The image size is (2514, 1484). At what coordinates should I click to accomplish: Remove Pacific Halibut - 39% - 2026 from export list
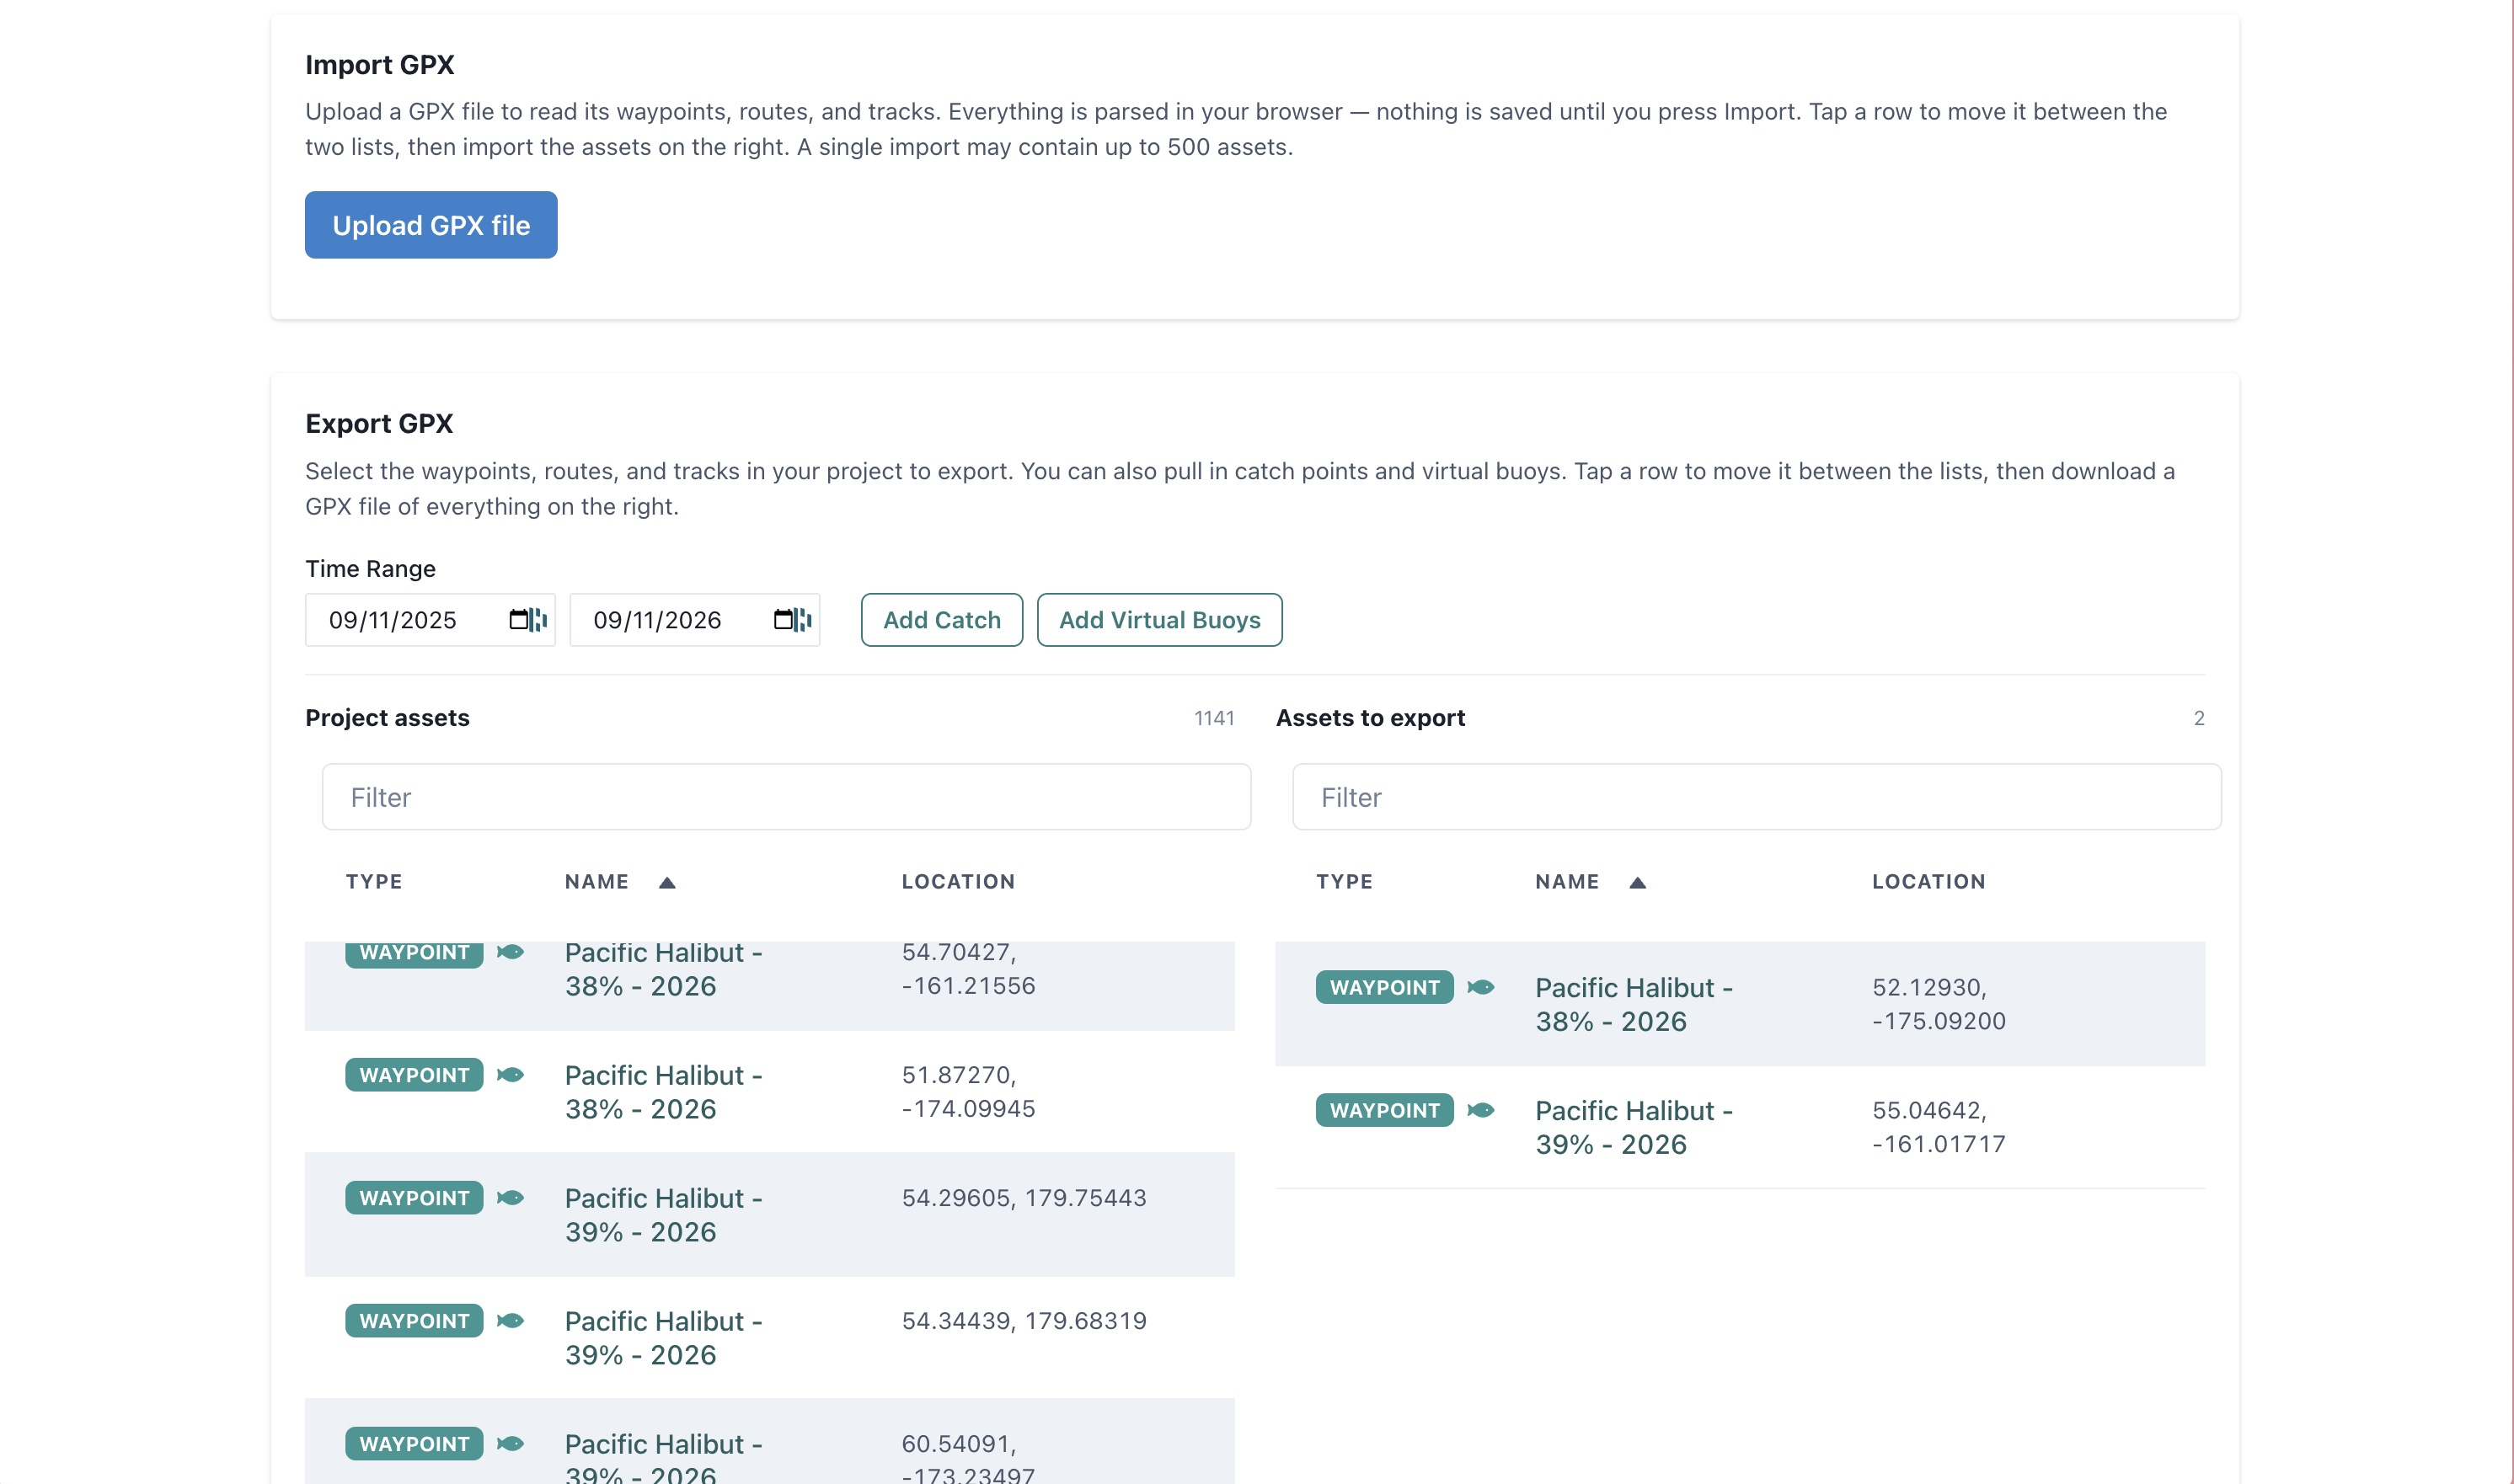coord(1740,1127)
